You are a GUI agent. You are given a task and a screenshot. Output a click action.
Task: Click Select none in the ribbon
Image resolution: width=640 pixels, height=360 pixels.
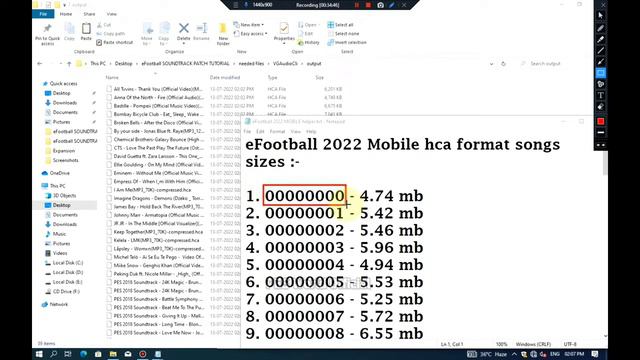343,33
